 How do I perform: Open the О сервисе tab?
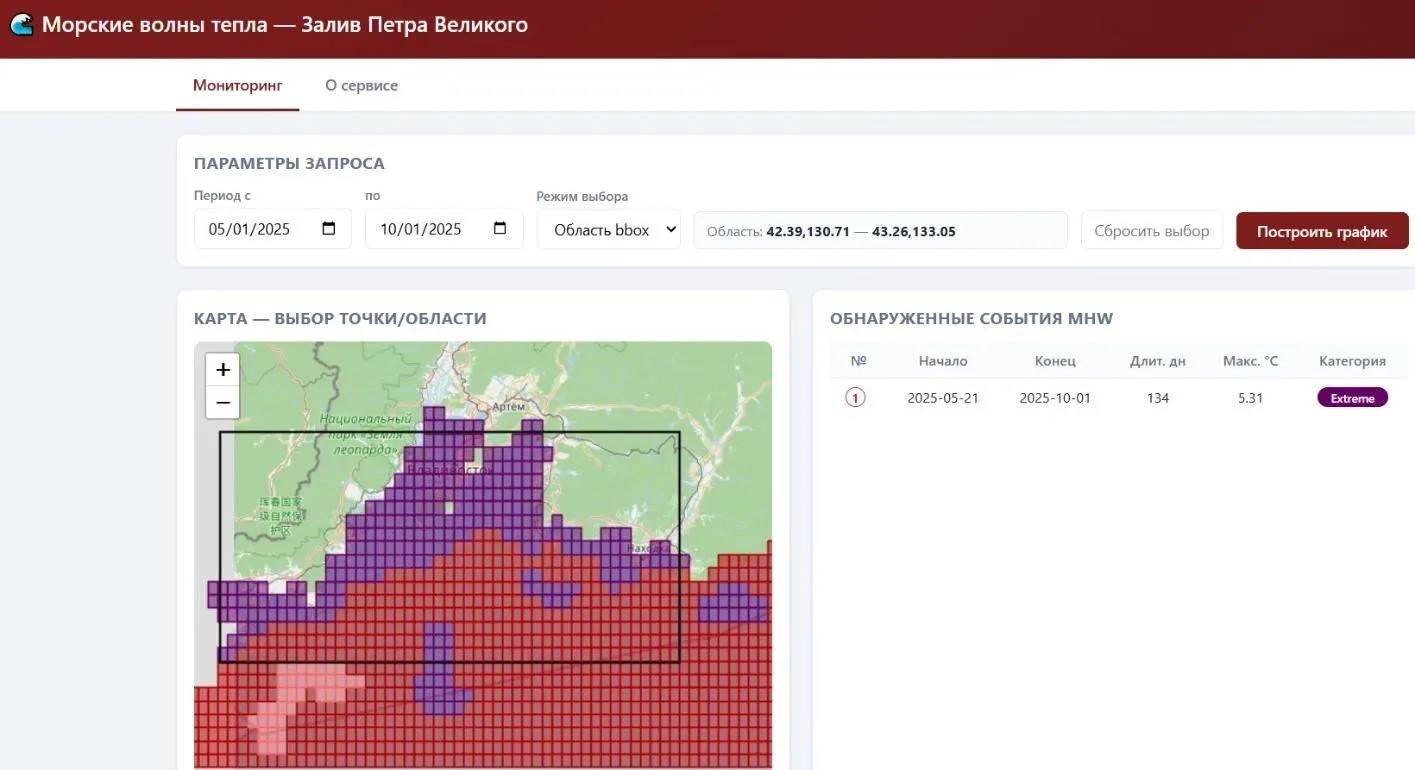tap(361, 85)
